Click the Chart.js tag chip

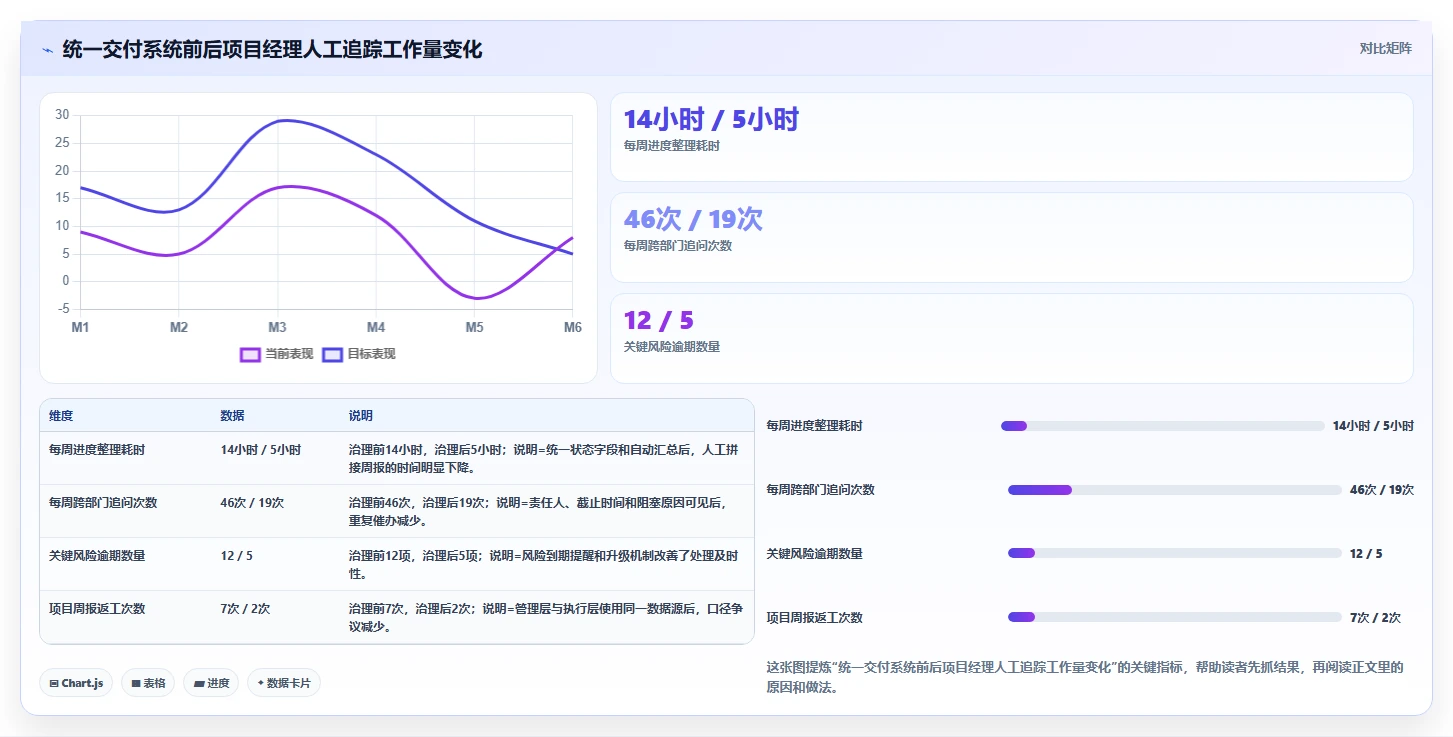click(x=76, y=683)
